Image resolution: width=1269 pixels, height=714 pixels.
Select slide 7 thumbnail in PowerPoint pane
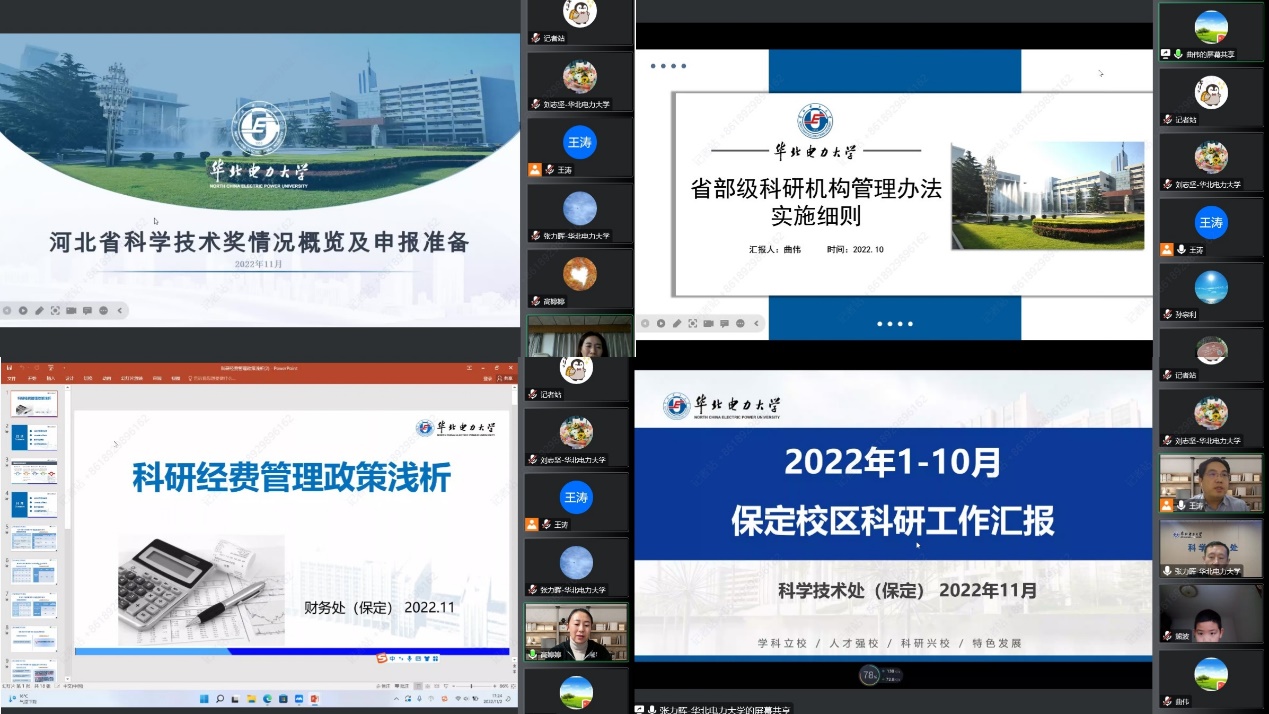coord(34,605)
